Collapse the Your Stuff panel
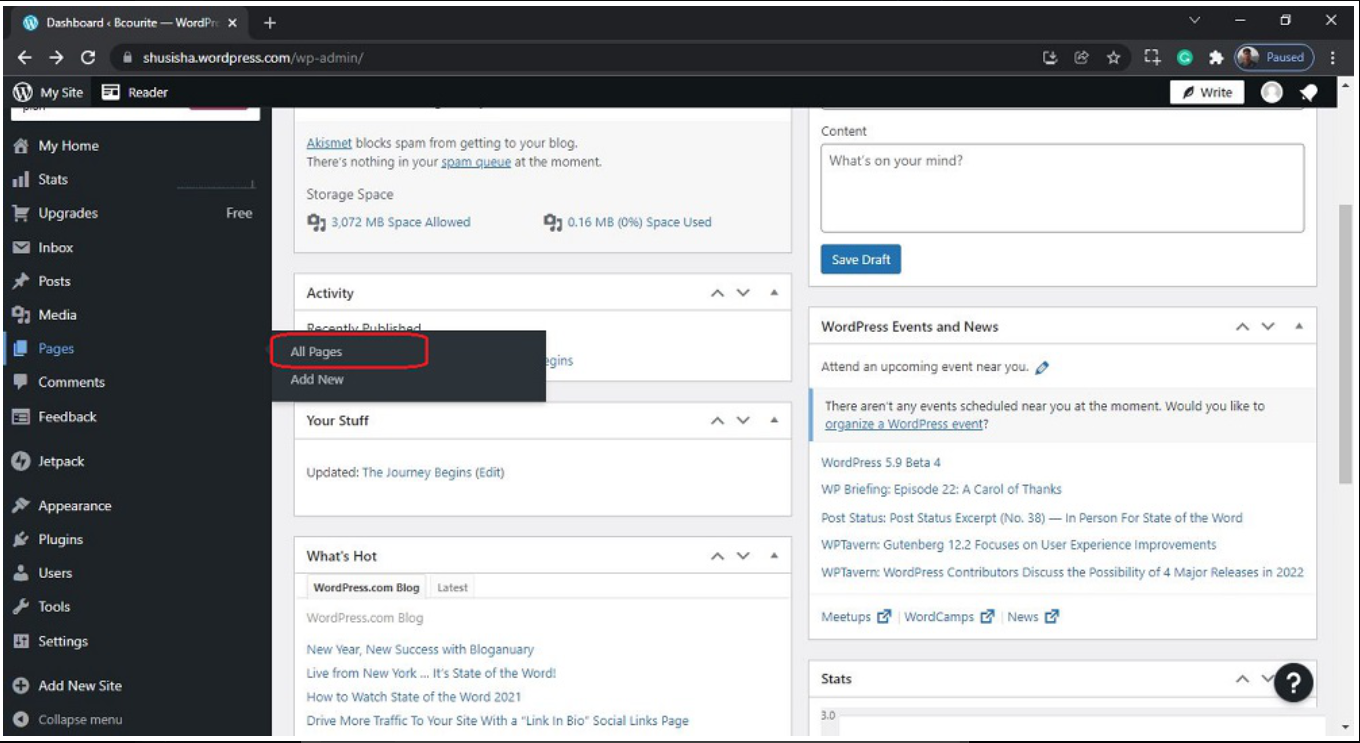1360x743 pixels. coord(774,421)
